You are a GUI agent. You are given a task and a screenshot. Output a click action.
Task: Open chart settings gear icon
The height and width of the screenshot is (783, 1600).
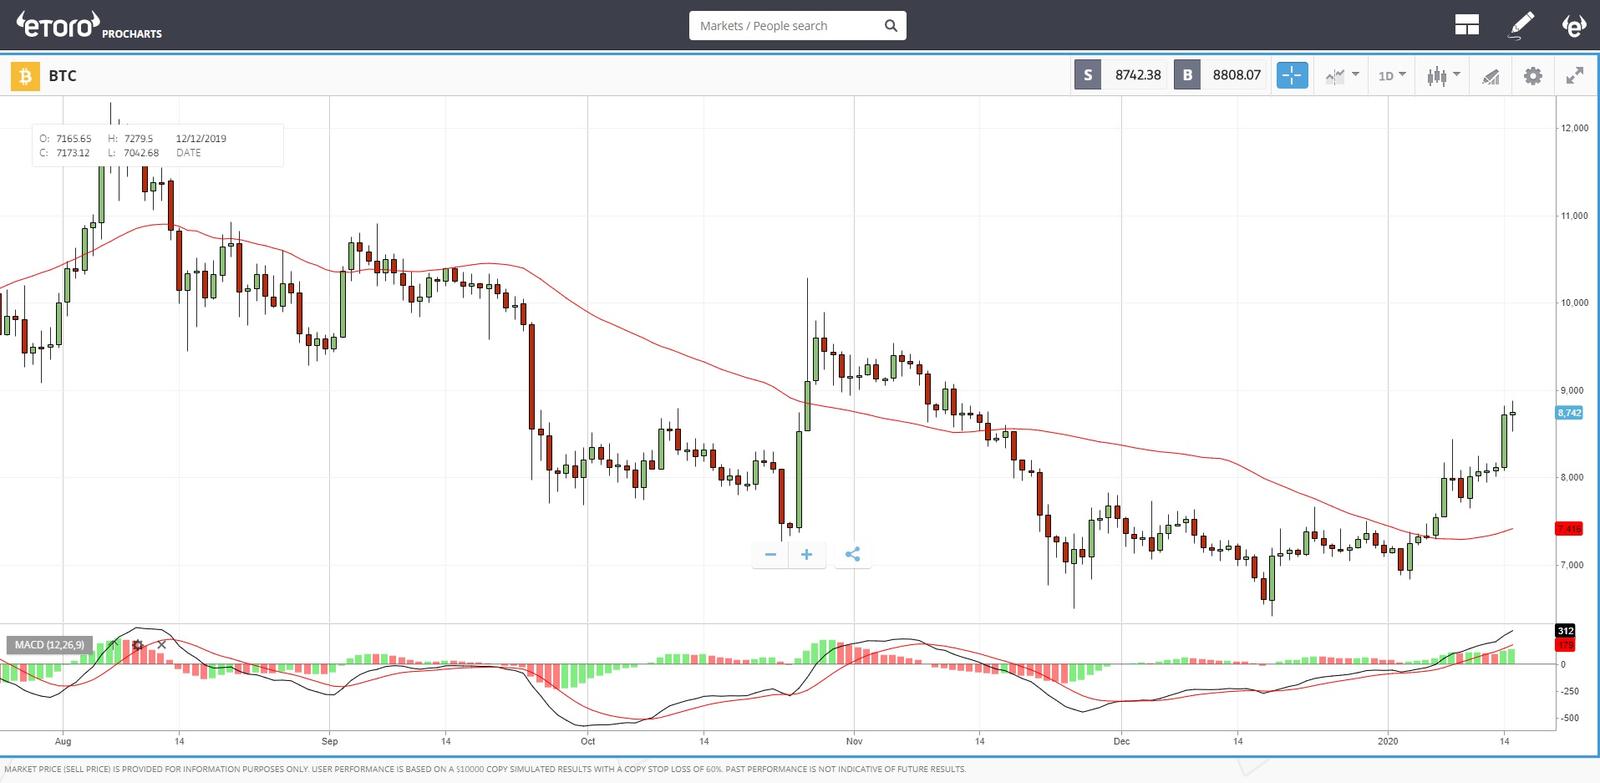click(x=1532, y=75)
